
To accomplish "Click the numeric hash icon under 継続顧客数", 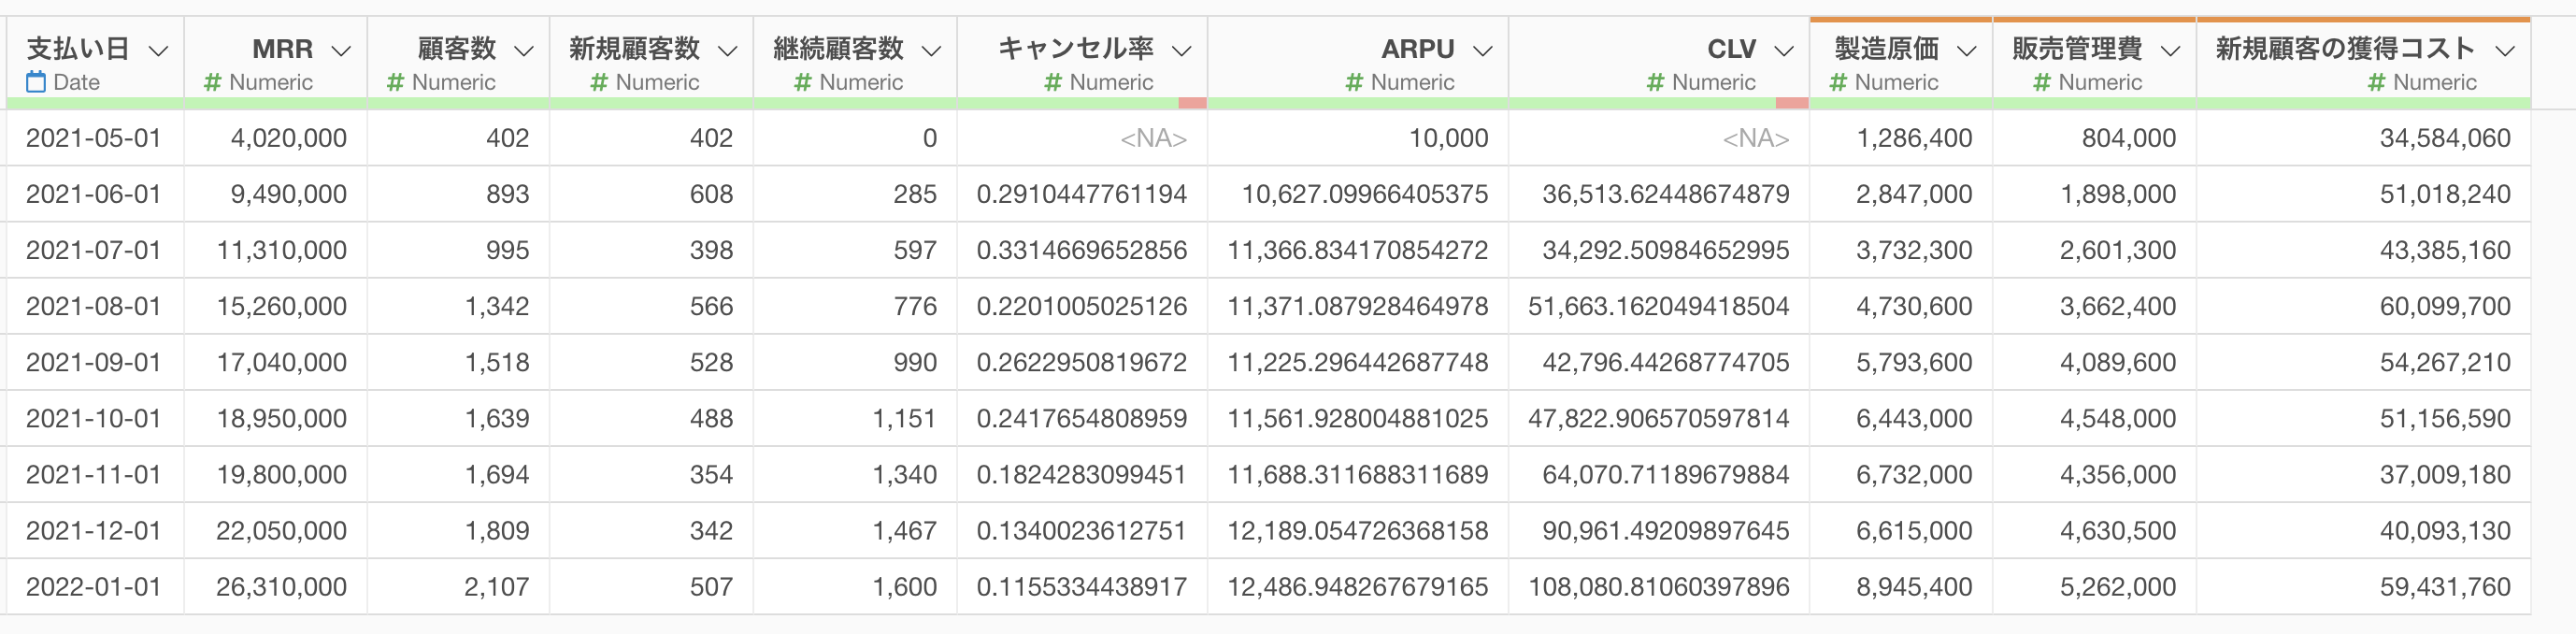I will click(x=802, y=83).
